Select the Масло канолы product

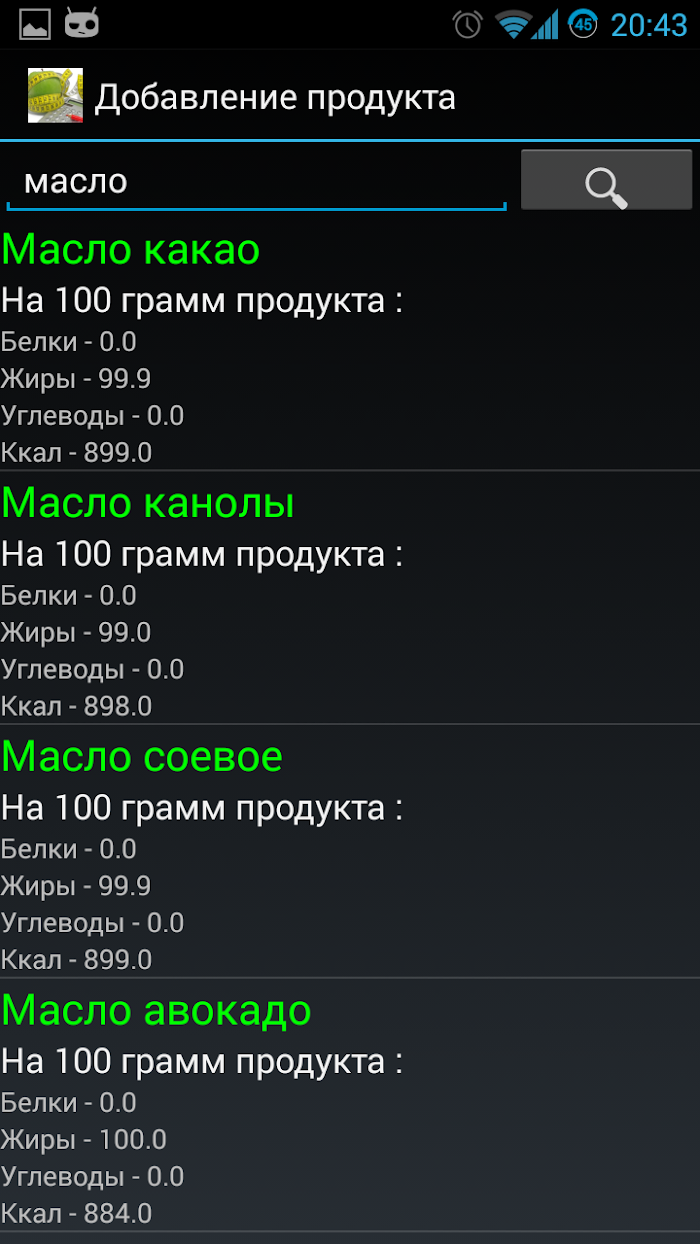point(350,598)
